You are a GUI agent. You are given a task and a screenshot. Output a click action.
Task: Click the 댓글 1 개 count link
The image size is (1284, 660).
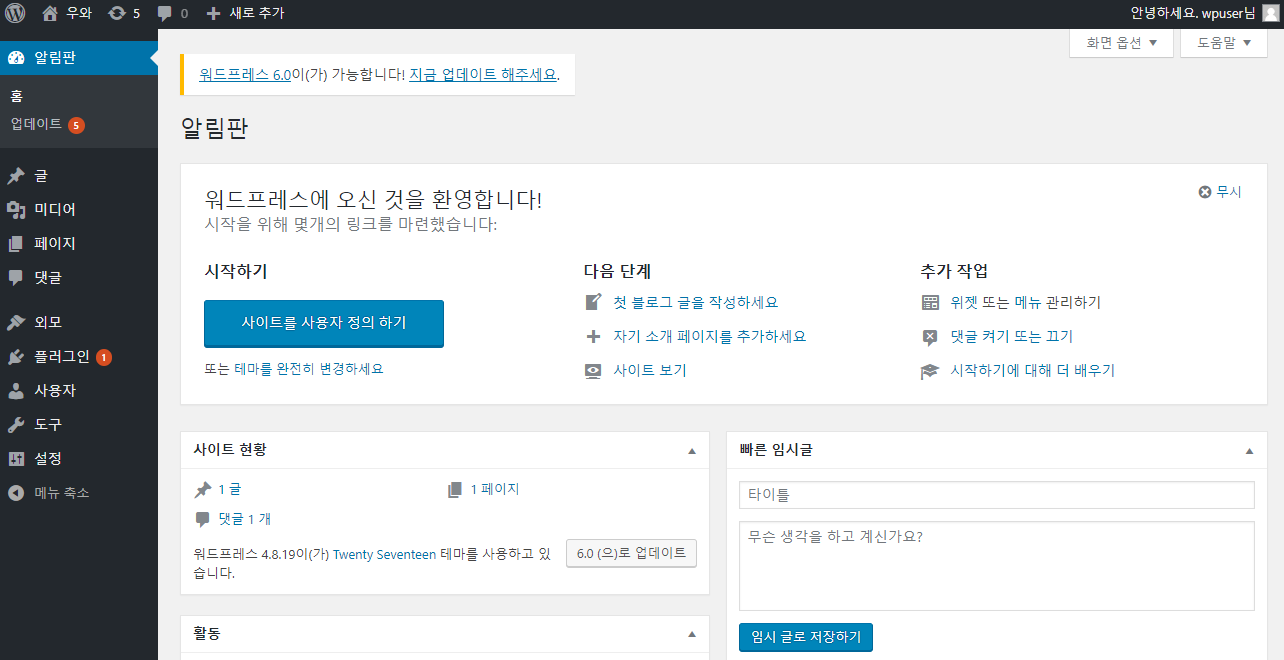(x=245, y=519)
